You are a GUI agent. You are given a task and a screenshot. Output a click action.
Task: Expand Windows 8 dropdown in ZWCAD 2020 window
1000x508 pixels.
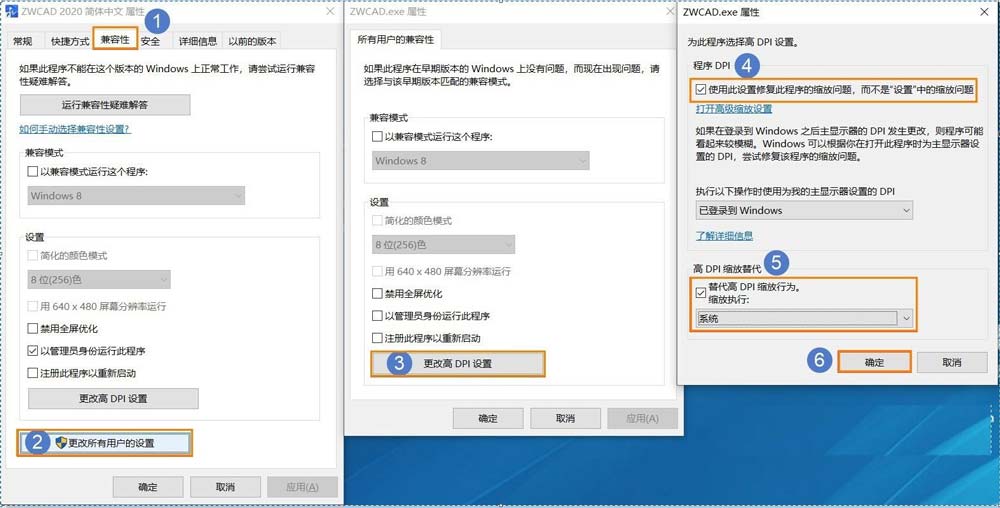[136, 196]
